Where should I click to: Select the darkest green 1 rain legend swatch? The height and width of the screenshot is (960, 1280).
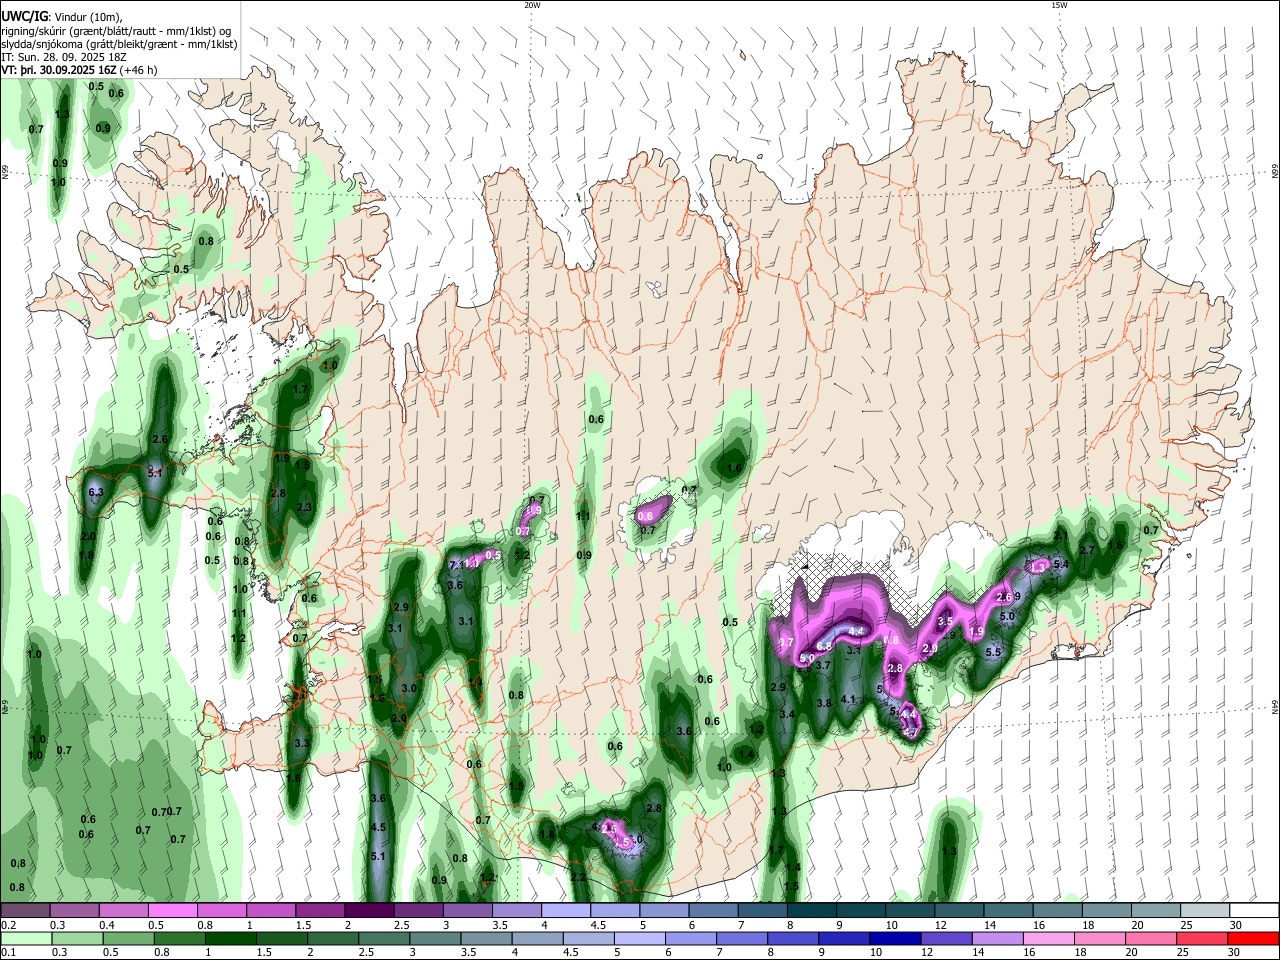(231, 938)
